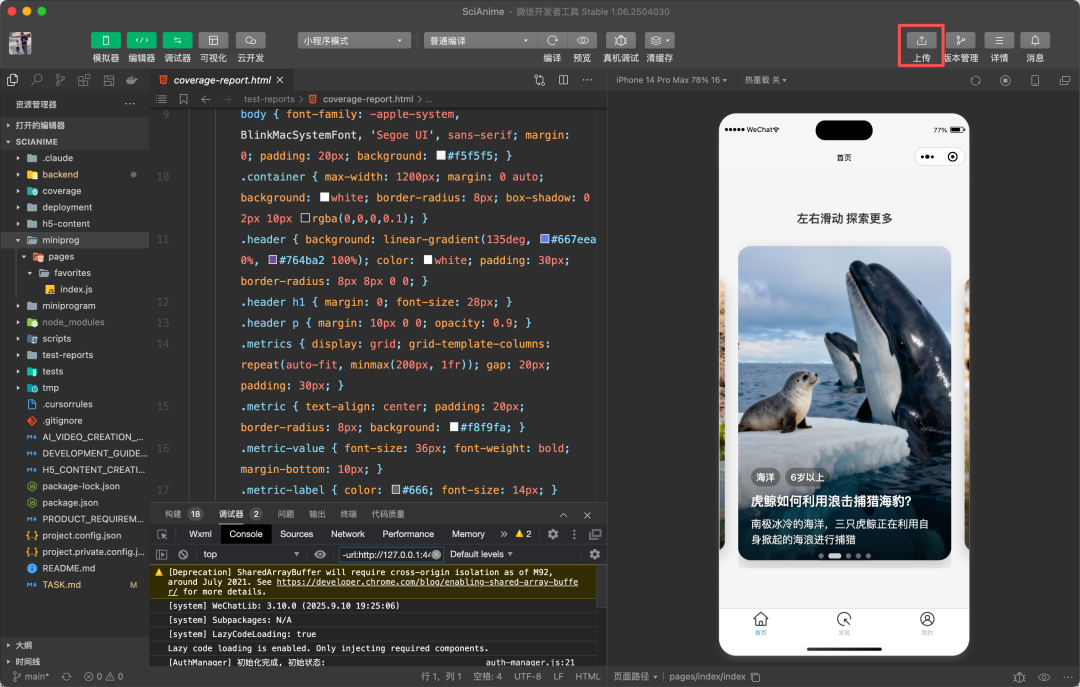Select the Sources tab
Image resolution: width=1080 pixels, height=687 pixels.
point(297,534)
